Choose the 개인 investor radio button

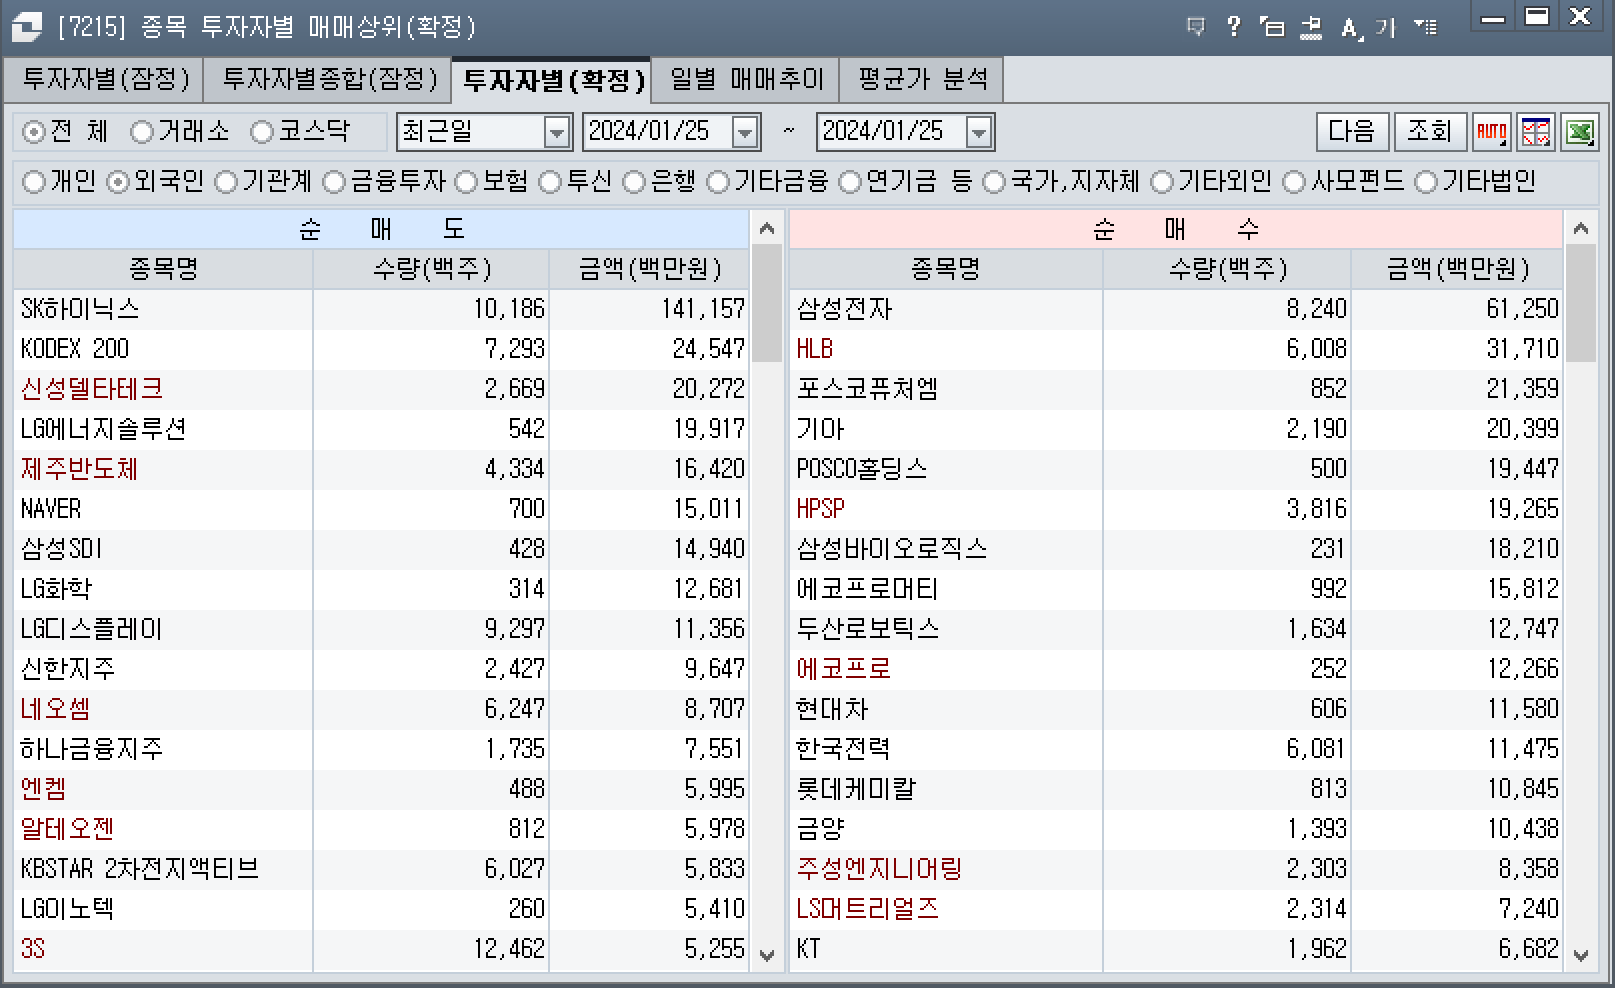coord(34,182)
